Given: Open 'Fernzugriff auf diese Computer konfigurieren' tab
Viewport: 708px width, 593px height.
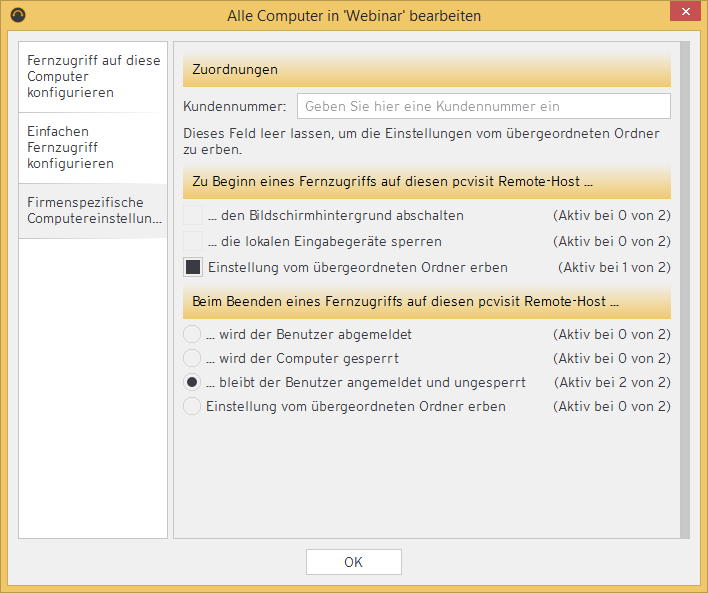Looking at the screenshot, I should click(x=93, y=76).
